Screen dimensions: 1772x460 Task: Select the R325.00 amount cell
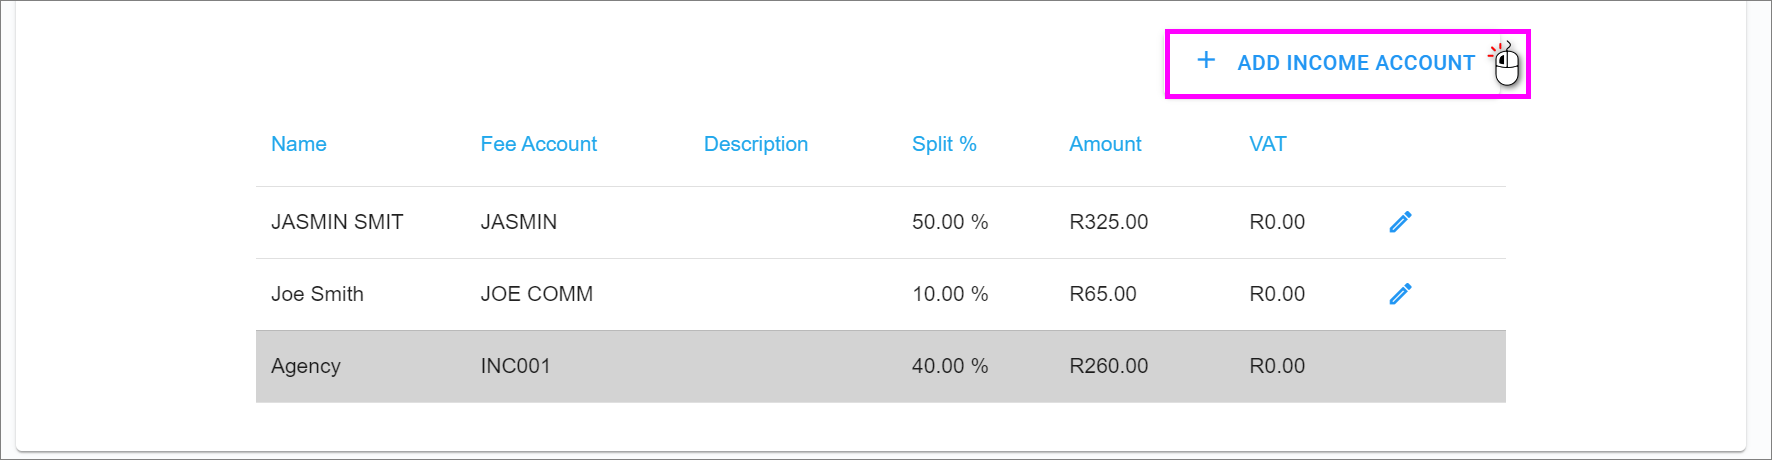tap(1108, 222)
